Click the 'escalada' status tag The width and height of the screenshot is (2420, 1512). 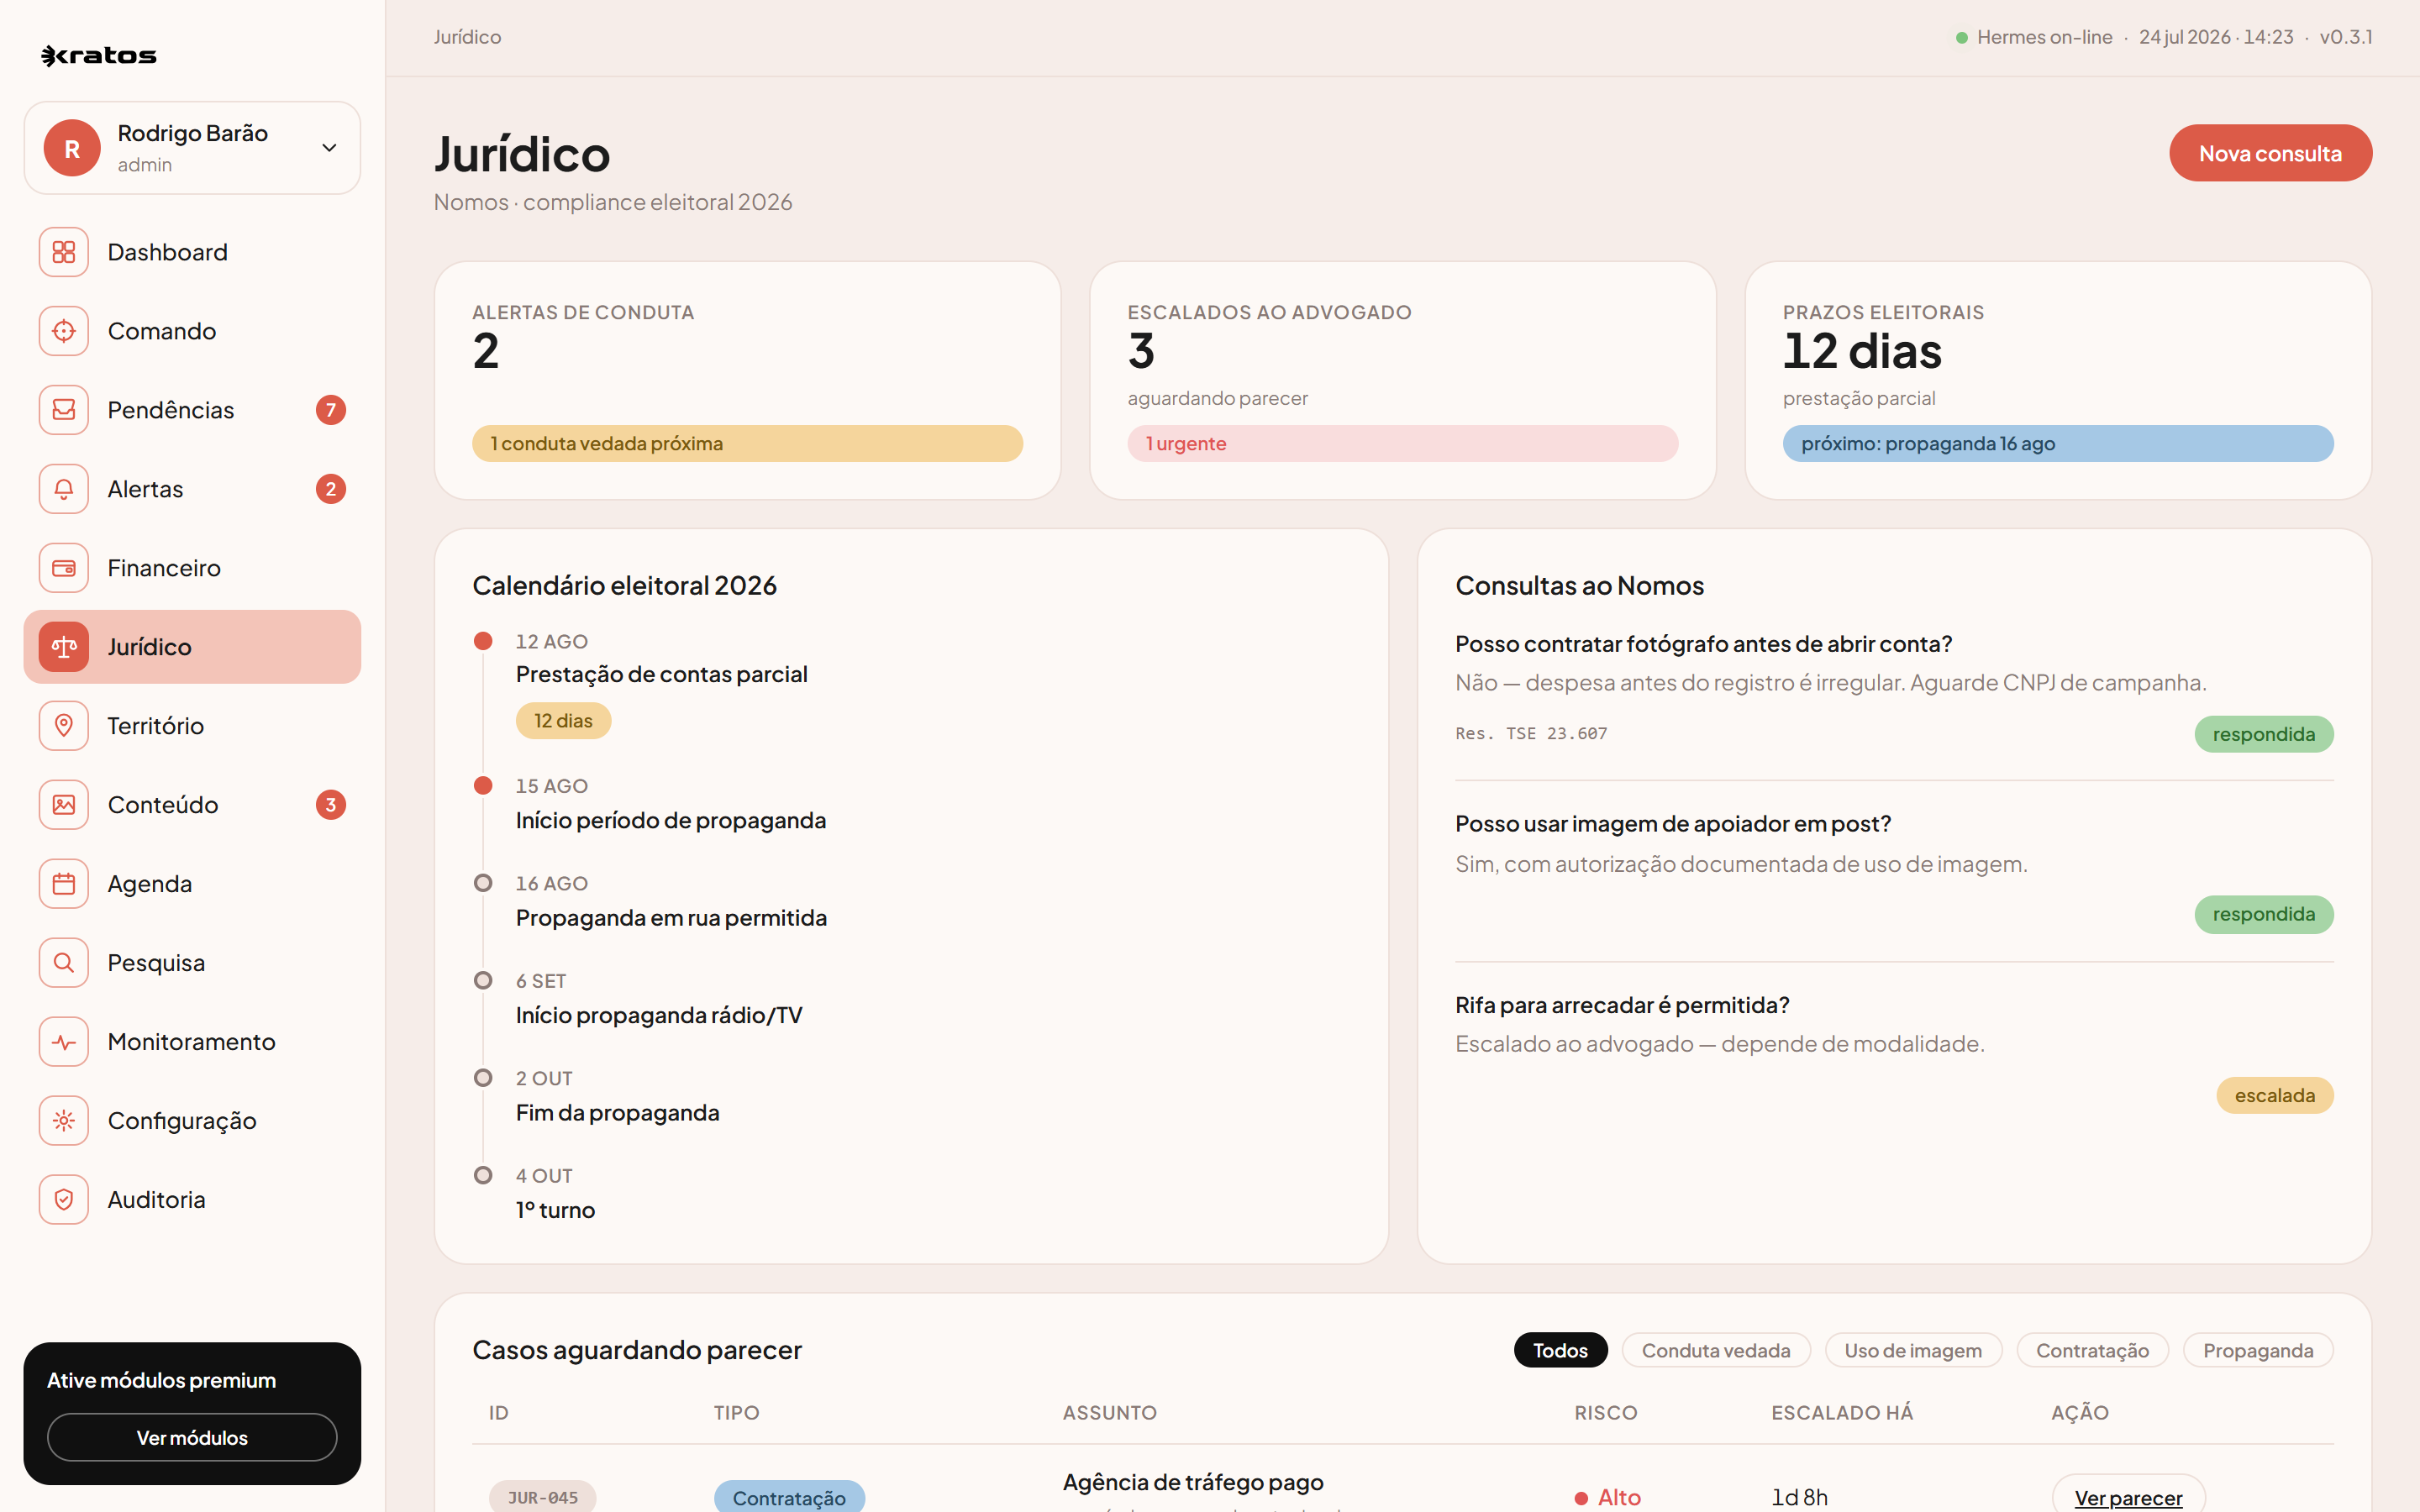click(2274, 1095)
